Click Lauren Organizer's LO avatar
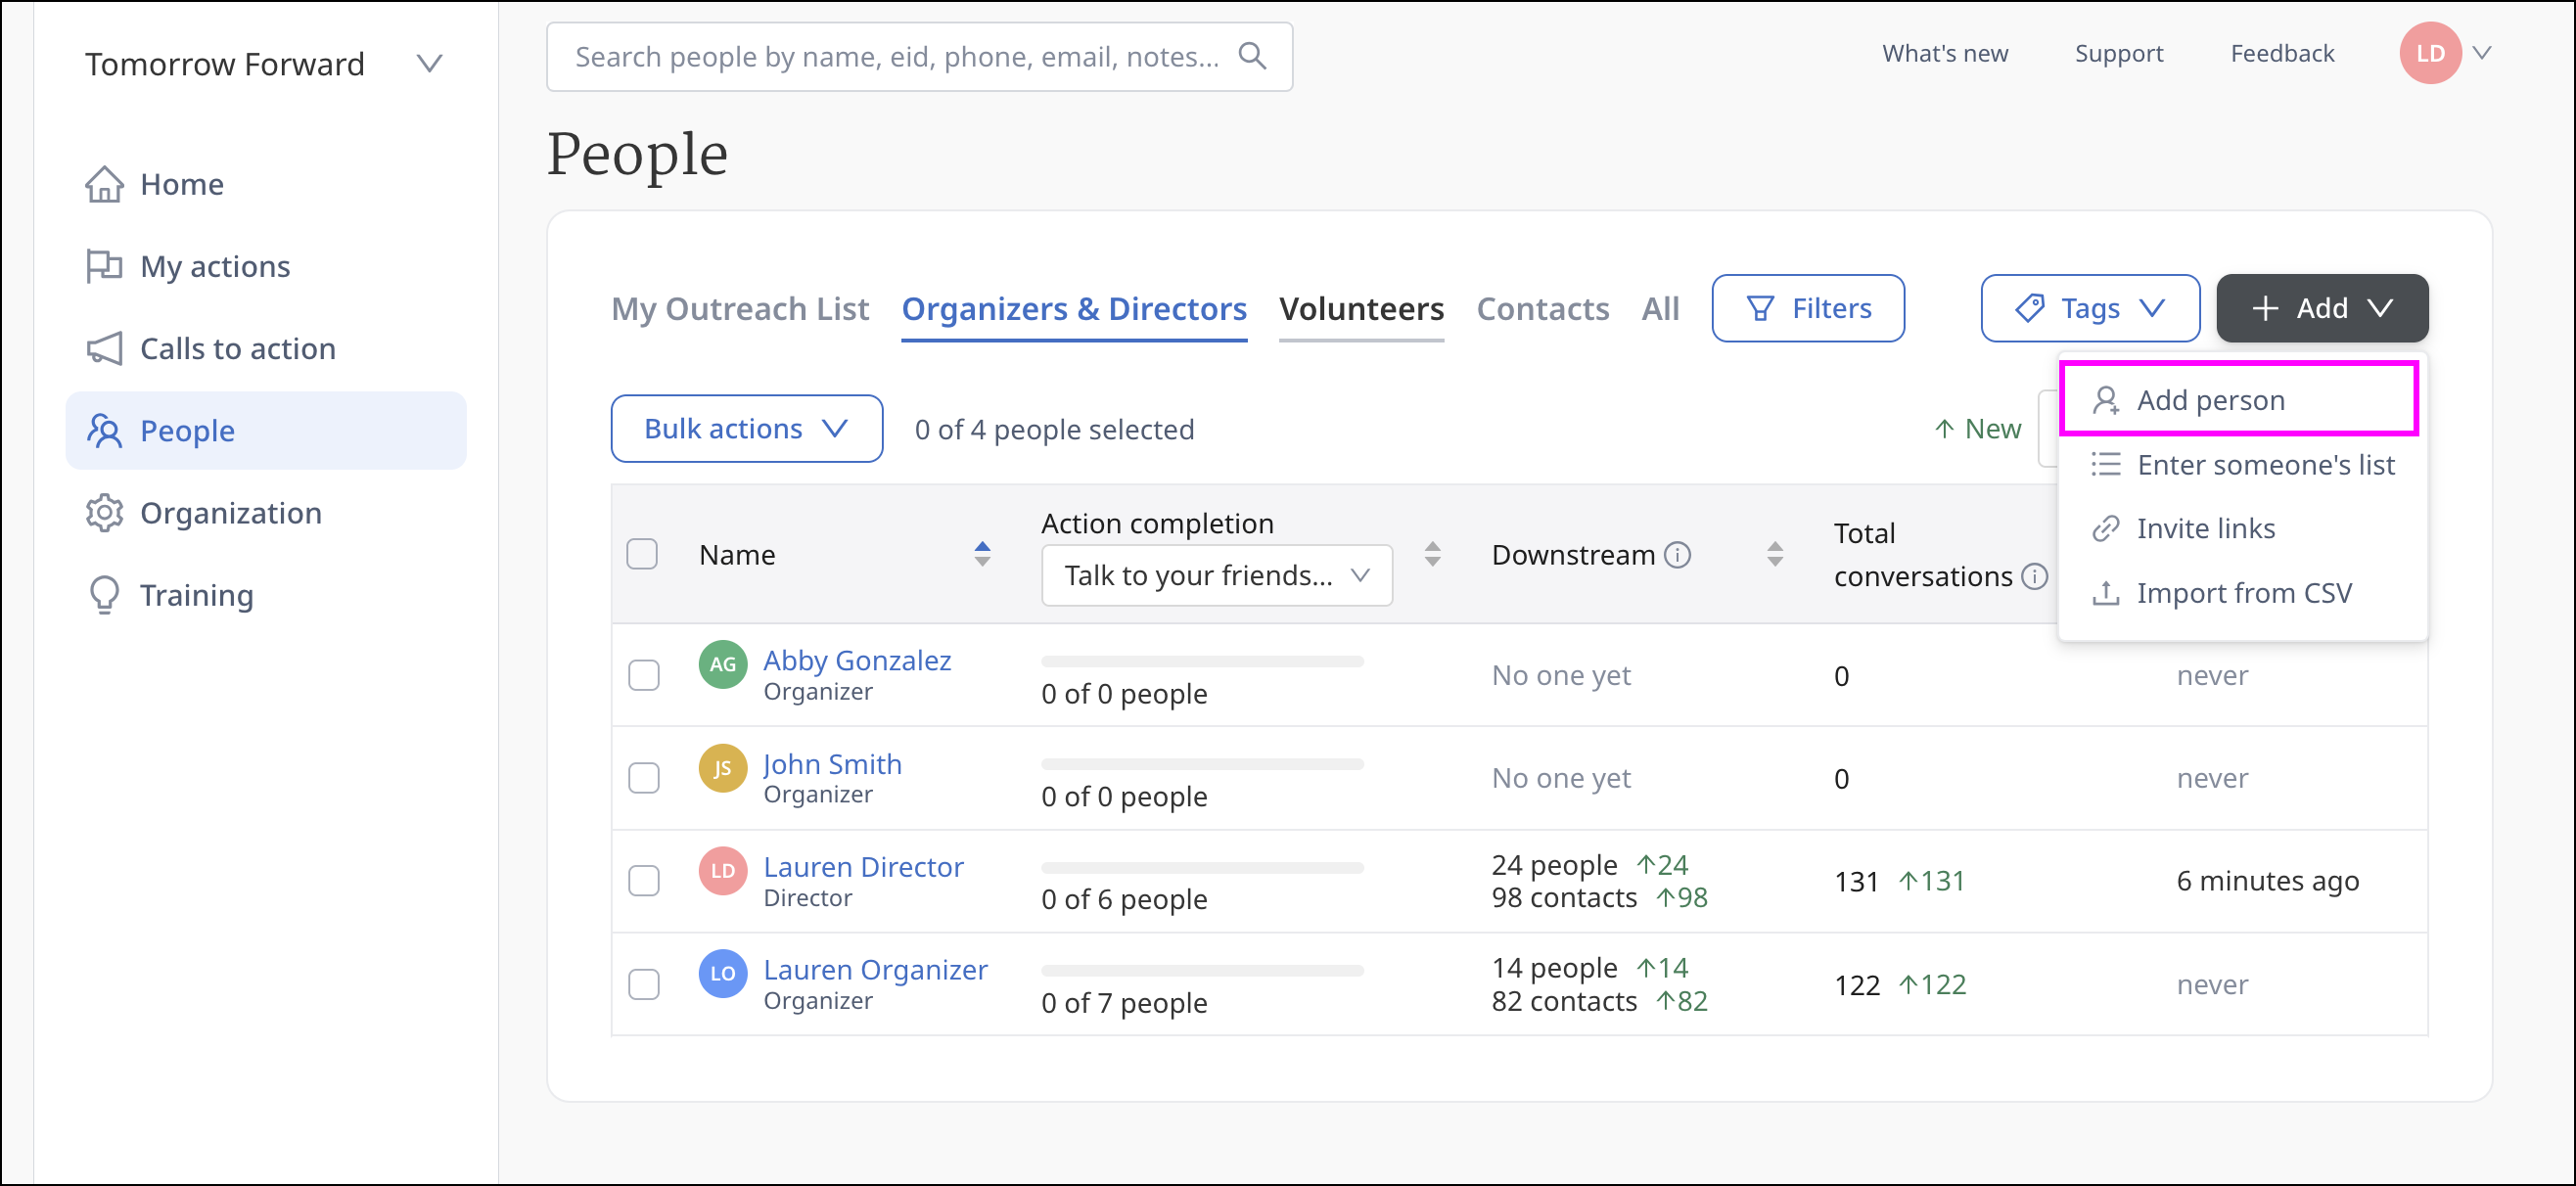 coord(722,973)
